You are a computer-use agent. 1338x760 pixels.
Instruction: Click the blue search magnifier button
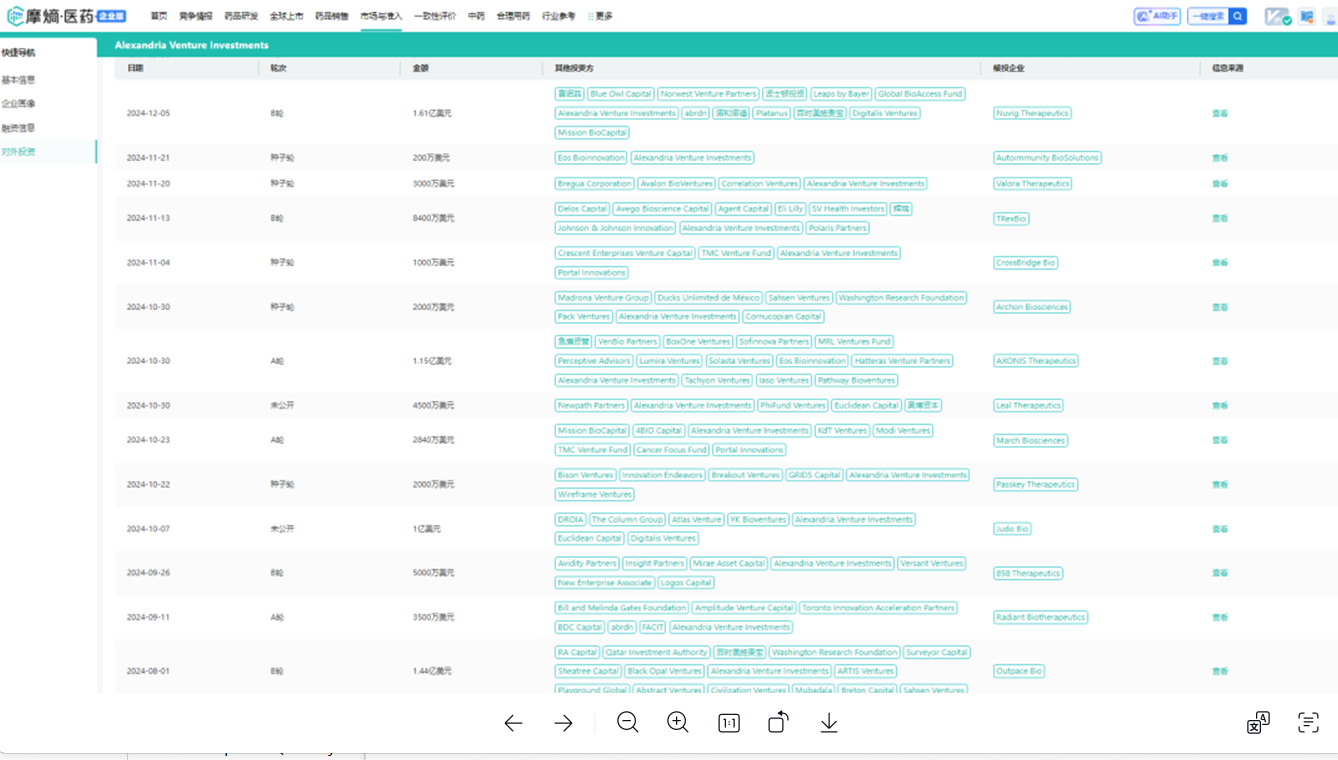click(1238, 16)
